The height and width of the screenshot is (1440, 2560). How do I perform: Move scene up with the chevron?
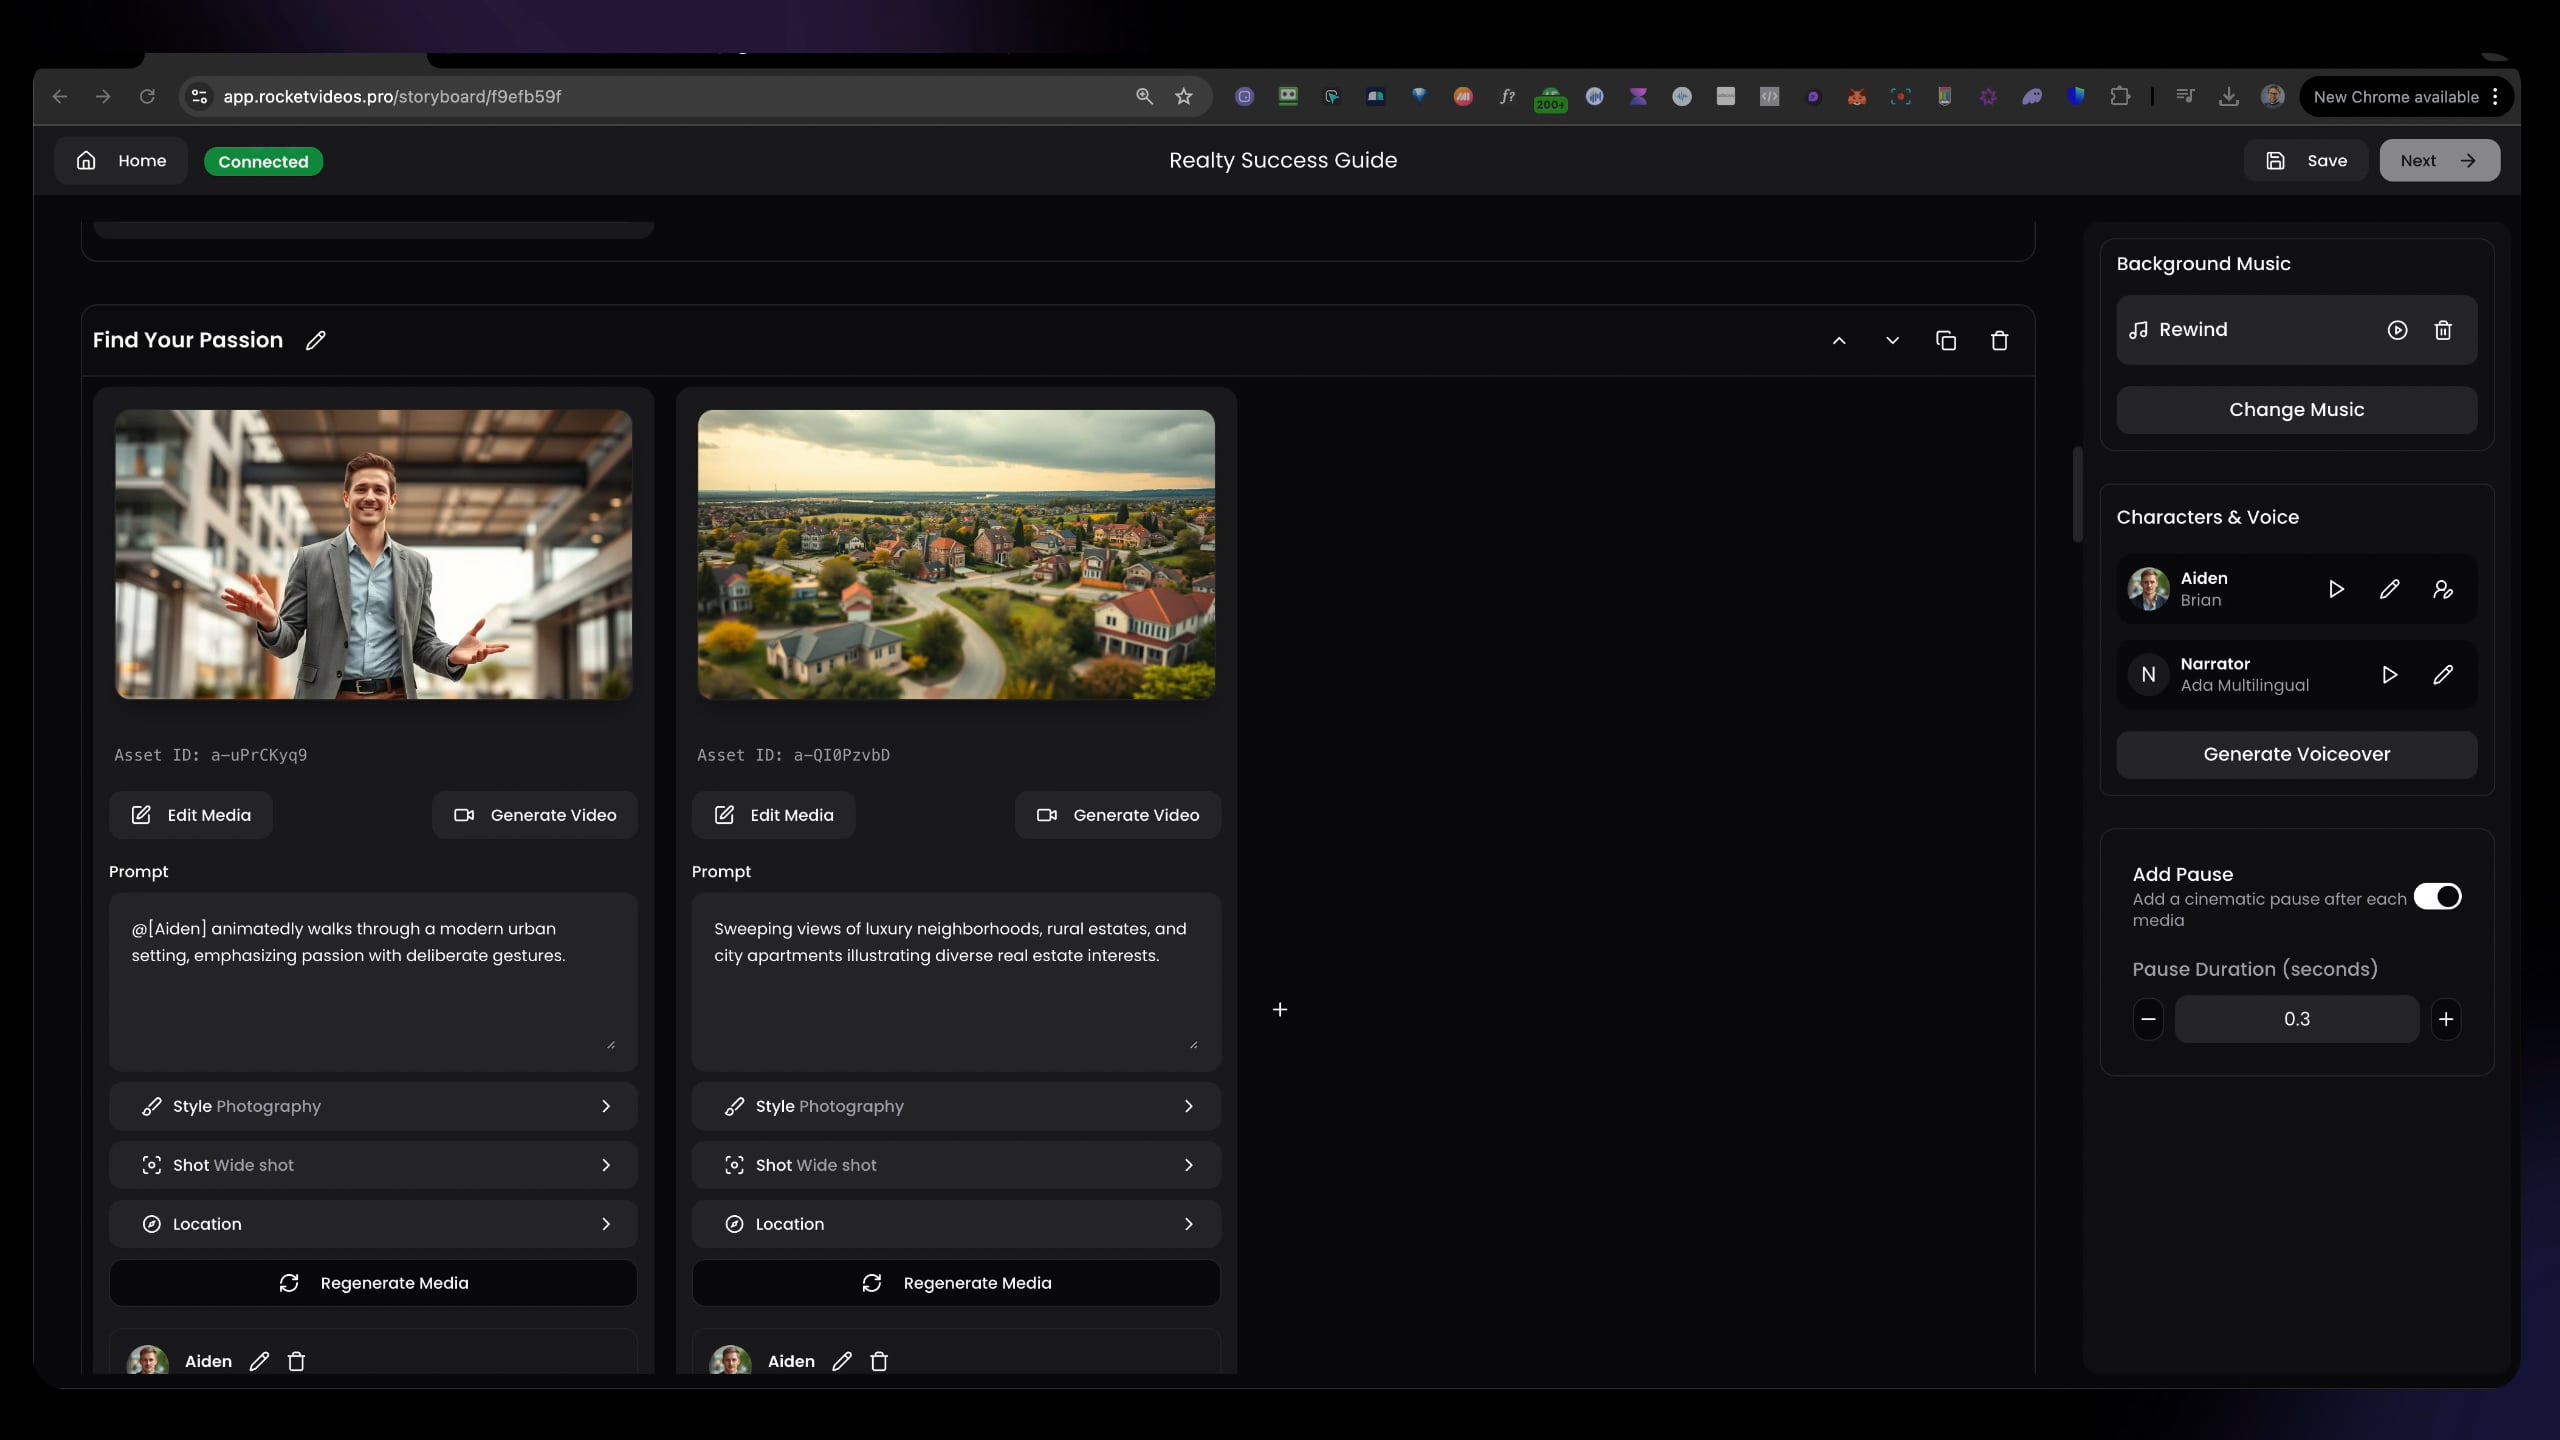pyautogui.click(x=1839, y=341)
